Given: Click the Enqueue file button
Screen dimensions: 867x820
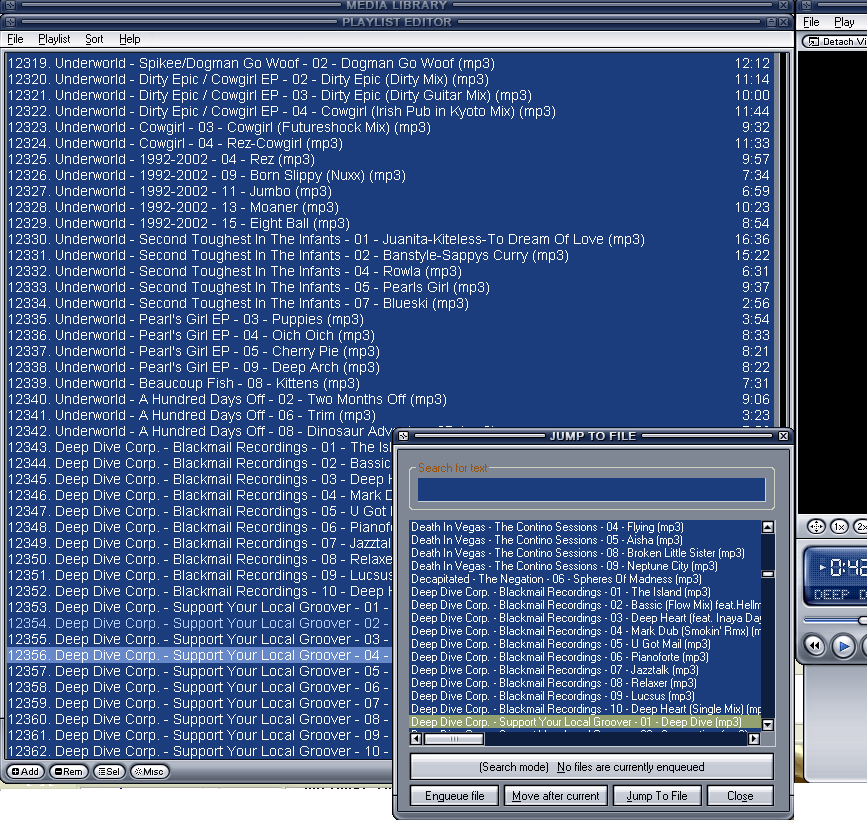Looking at the screenshot, I should pyautogui.click(x=455, y=796).
